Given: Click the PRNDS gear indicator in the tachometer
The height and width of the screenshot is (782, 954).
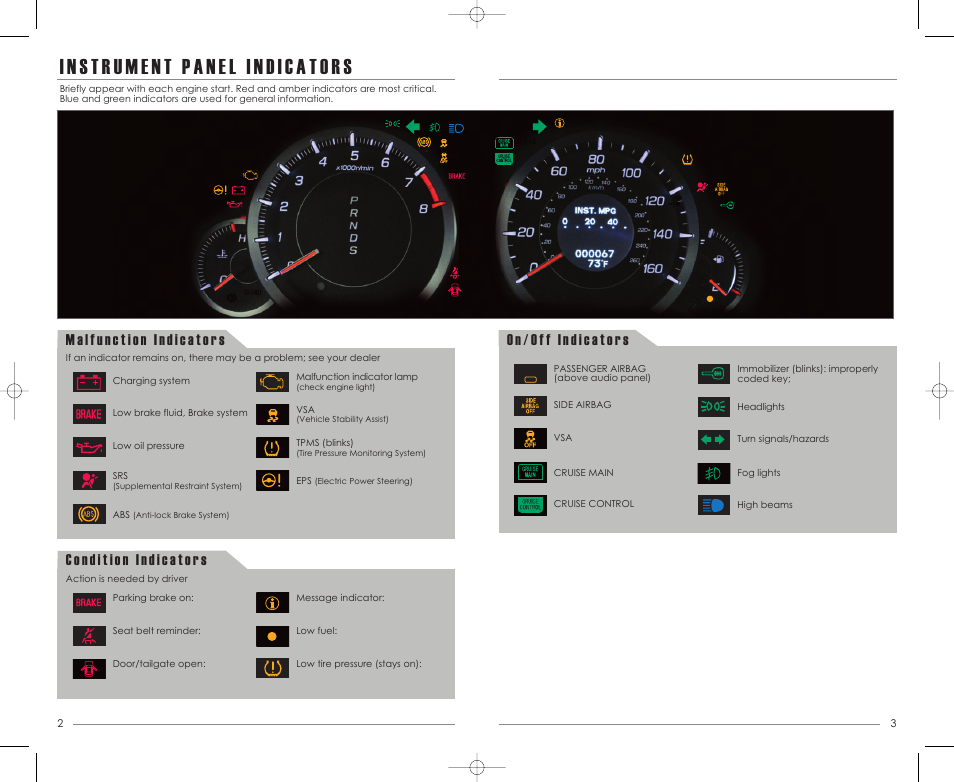Looking at the screenshot, I should [353, 225].
